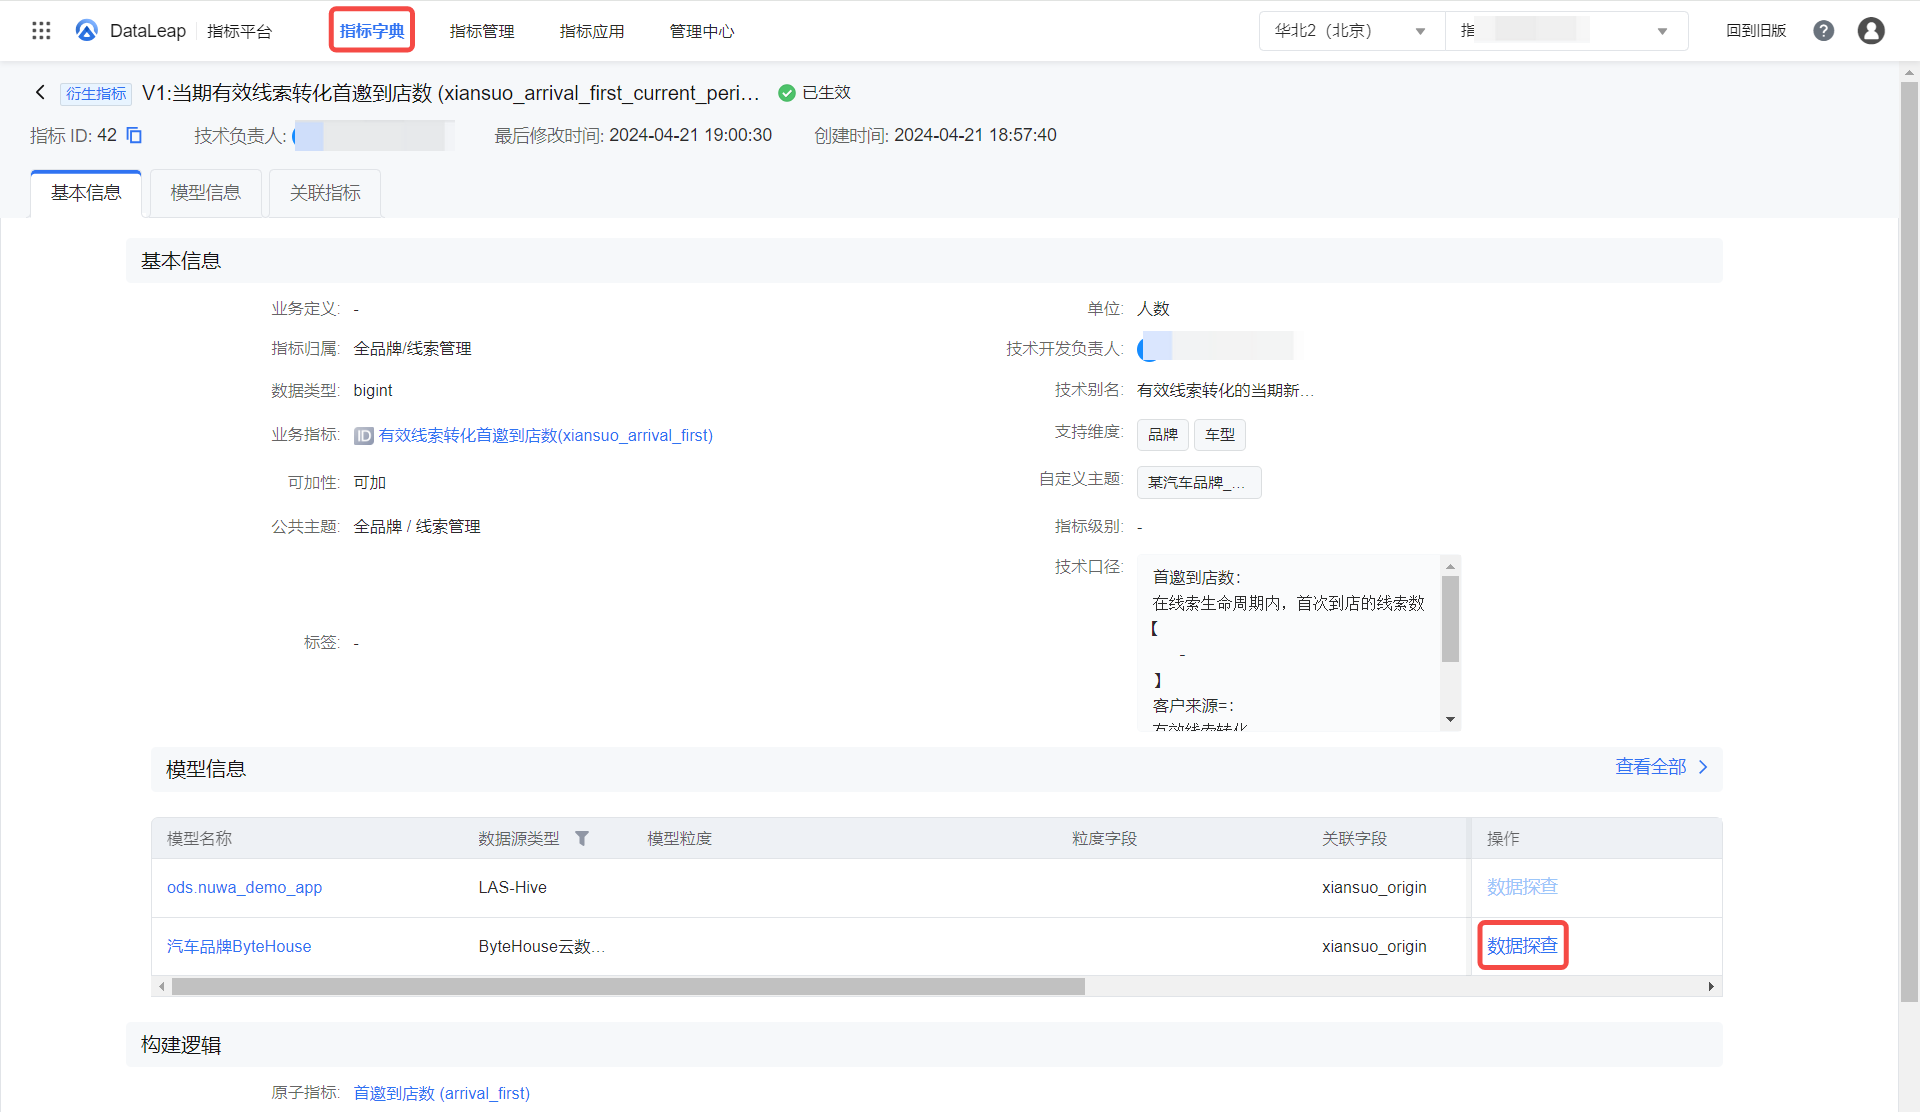Open the 有效线索转化首邀到店数 business indicator link

546,436
